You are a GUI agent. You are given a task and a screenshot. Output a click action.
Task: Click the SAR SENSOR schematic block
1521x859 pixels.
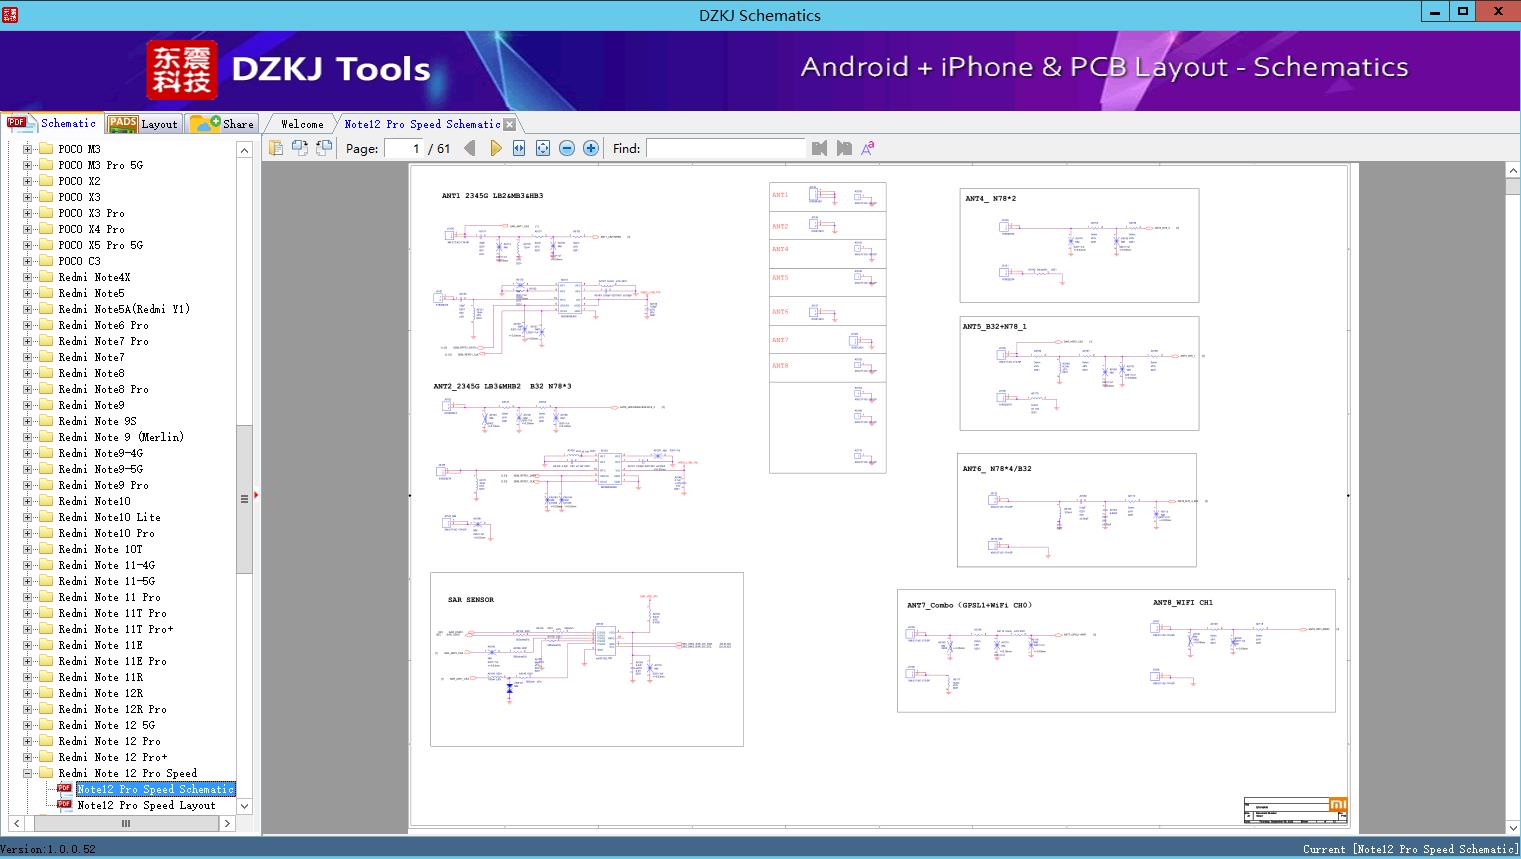[587, 659]
